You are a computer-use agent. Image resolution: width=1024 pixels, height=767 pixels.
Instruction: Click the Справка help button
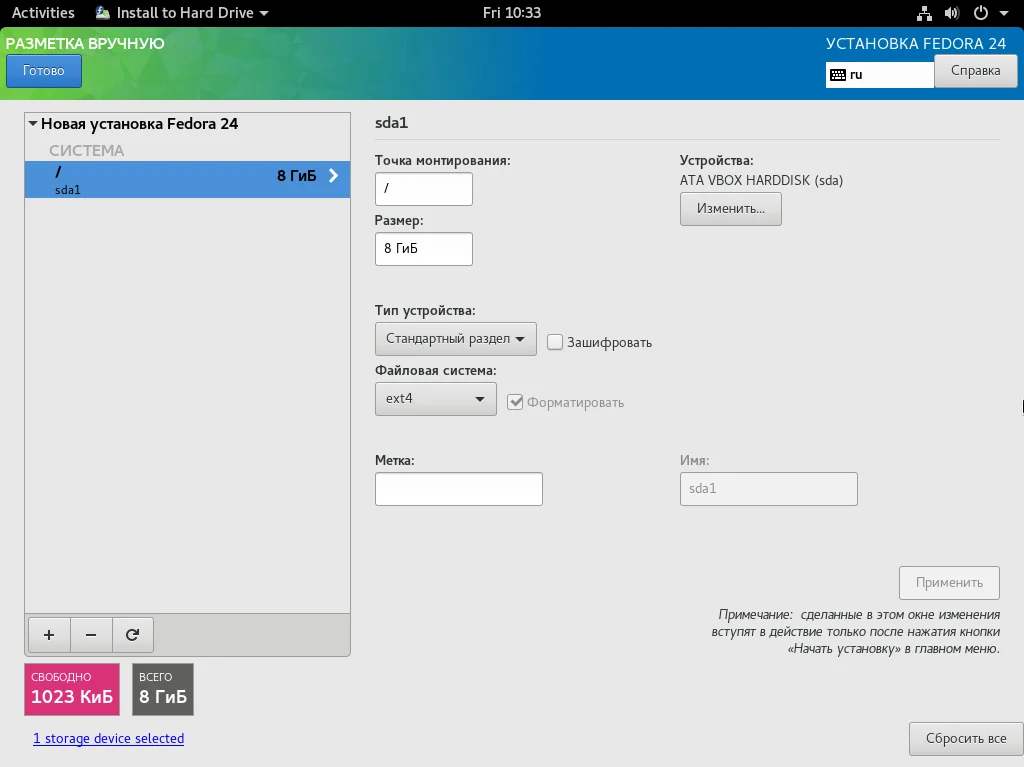(975, 71)
